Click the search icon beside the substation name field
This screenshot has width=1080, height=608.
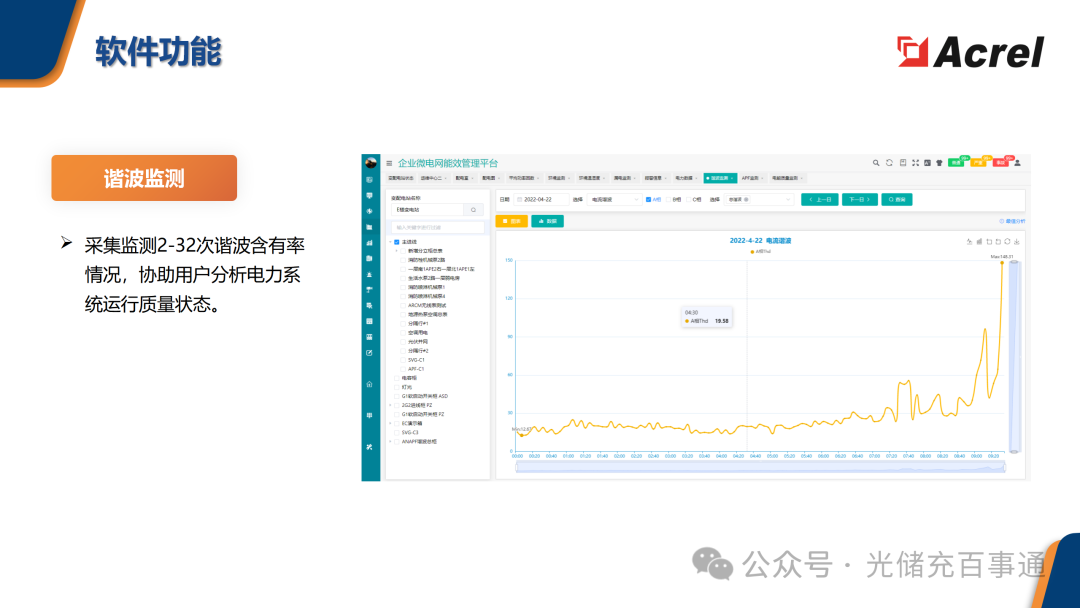pyautogui.click(x=473, y=210)
